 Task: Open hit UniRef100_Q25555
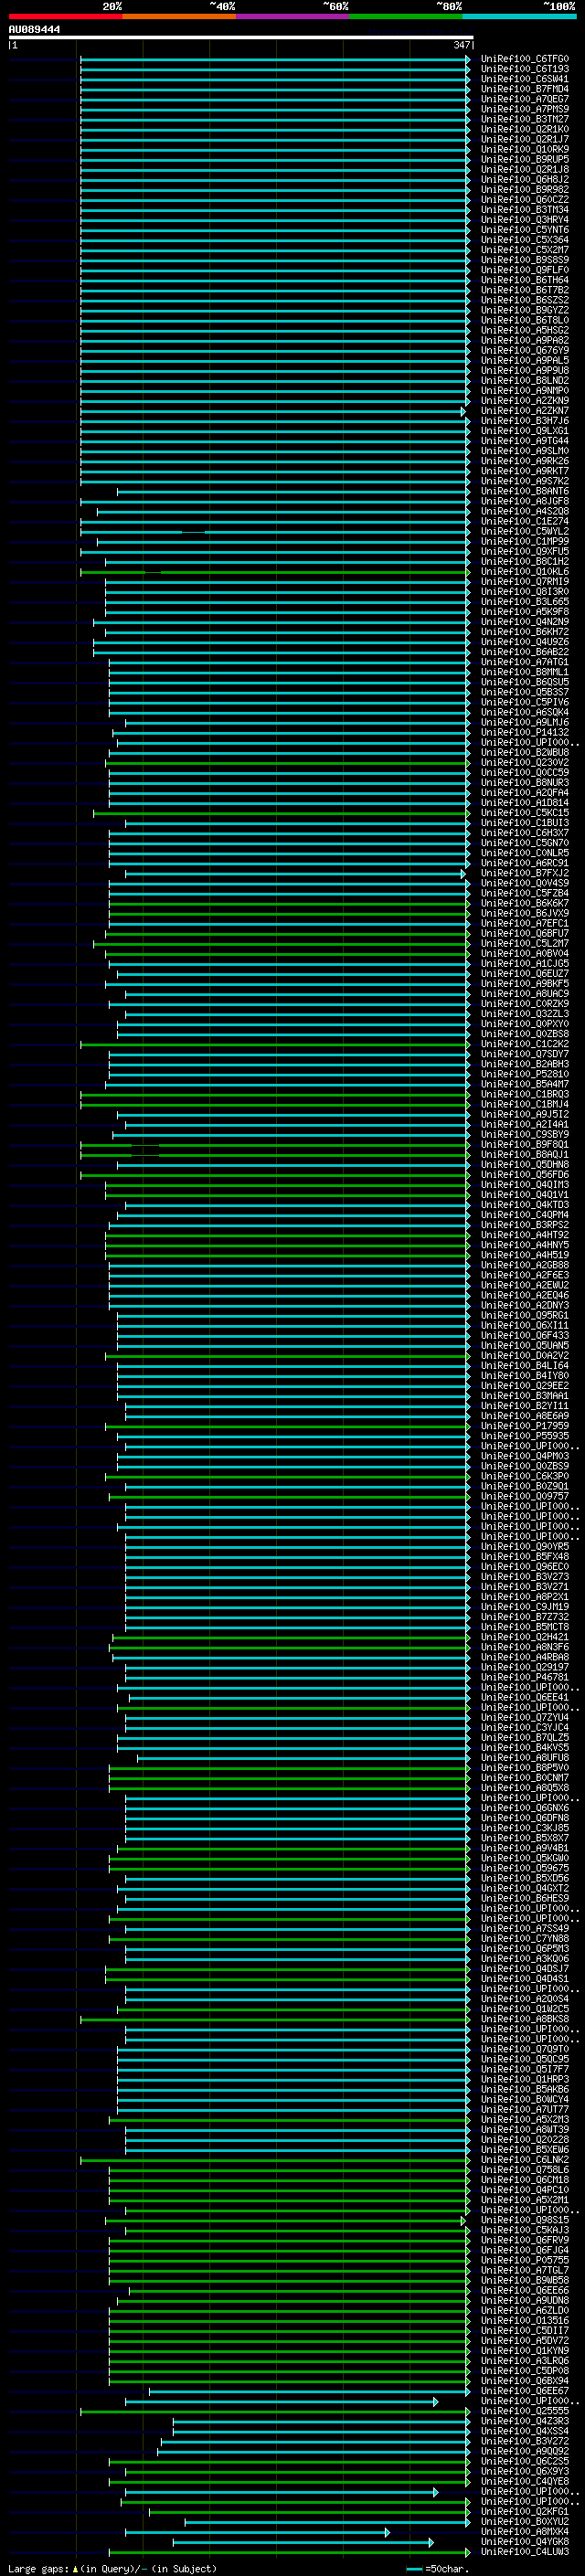525,2411
